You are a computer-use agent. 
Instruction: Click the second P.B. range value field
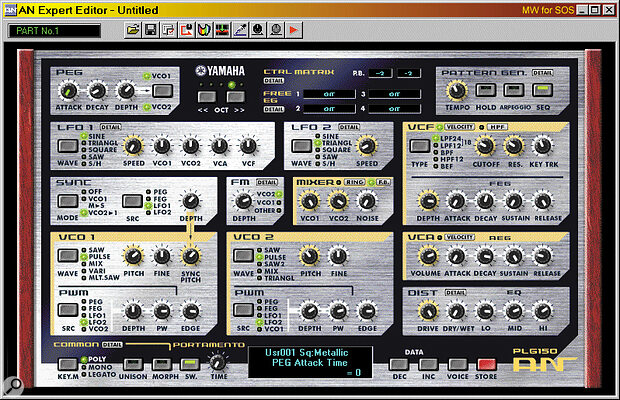[409, 73]
